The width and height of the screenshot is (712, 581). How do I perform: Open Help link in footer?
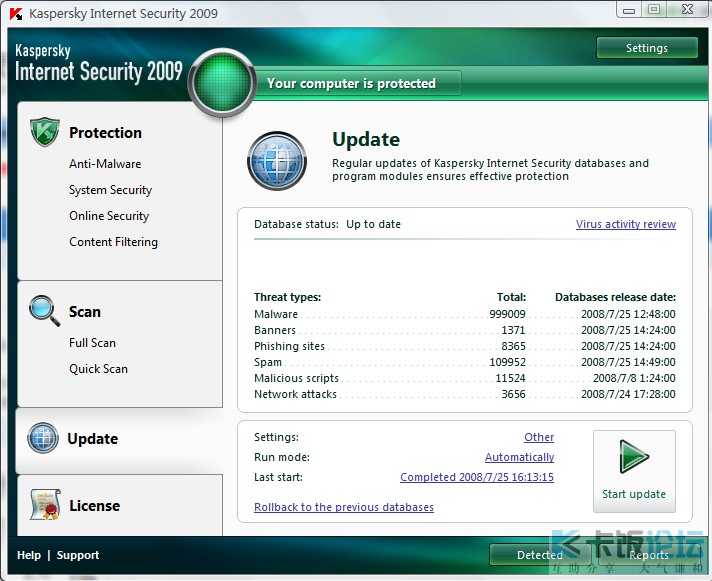(x=29, y=555)
